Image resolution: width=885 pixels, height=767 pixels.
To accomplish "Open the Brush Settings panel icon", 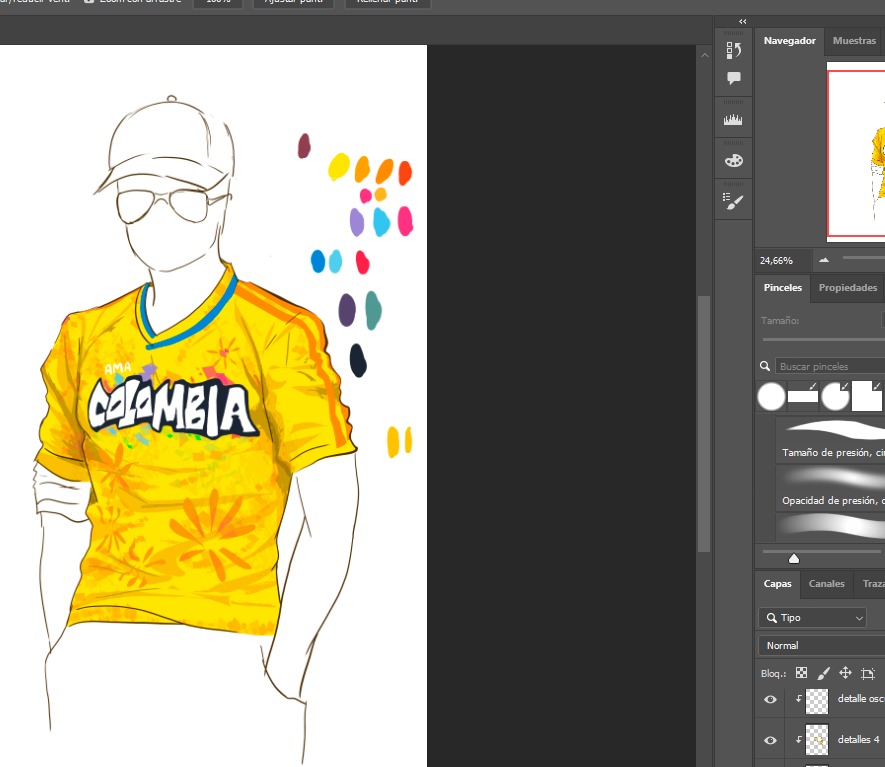I will (x=733, y=201).
